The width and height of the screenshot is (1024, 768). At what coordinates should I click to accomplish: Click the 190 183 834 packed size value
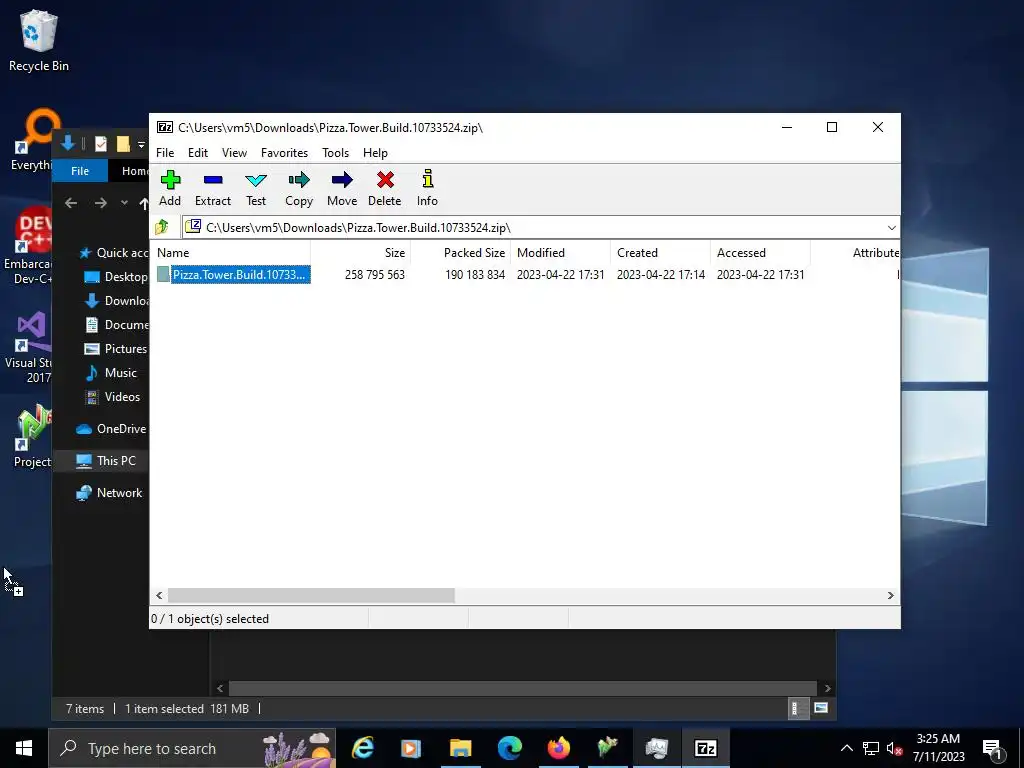click(475, 275)
